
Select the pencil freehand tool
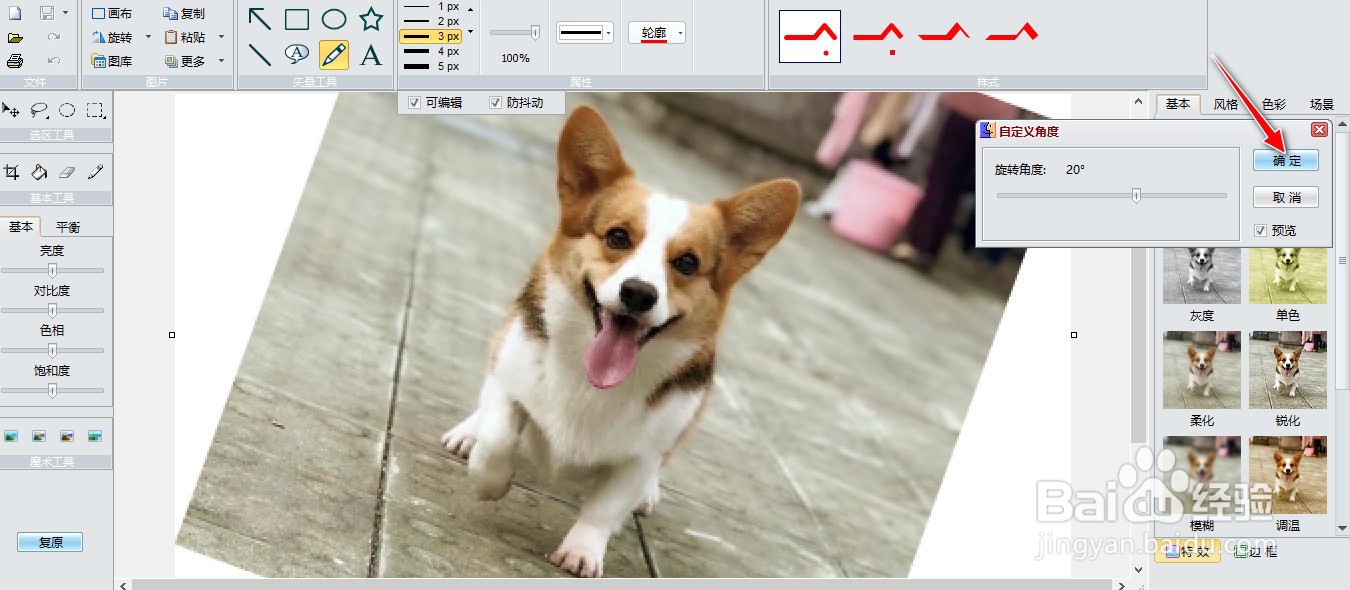click(x=334, y=55)
